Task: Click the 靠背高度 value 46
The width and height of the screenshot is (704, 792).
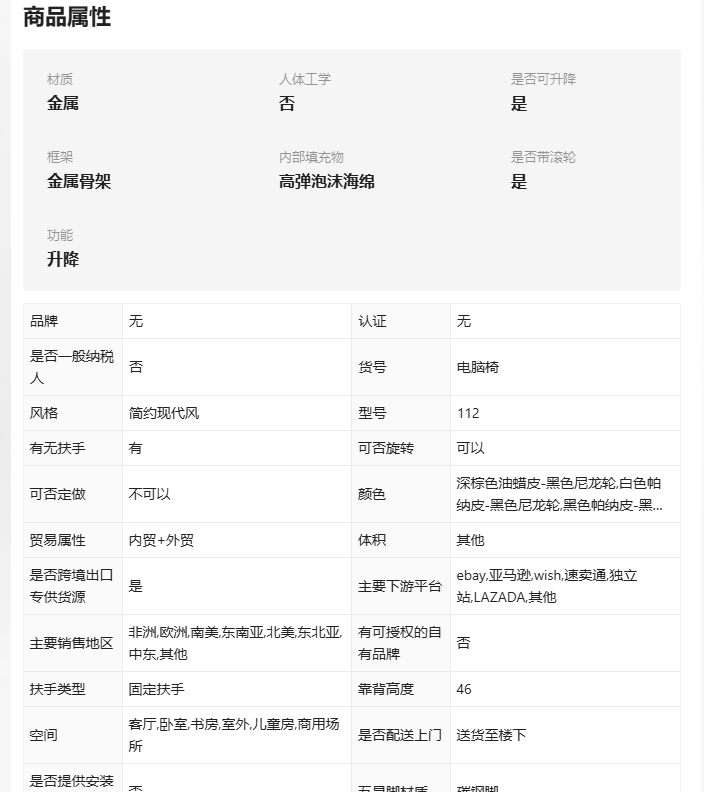Action: click(464, 689)
